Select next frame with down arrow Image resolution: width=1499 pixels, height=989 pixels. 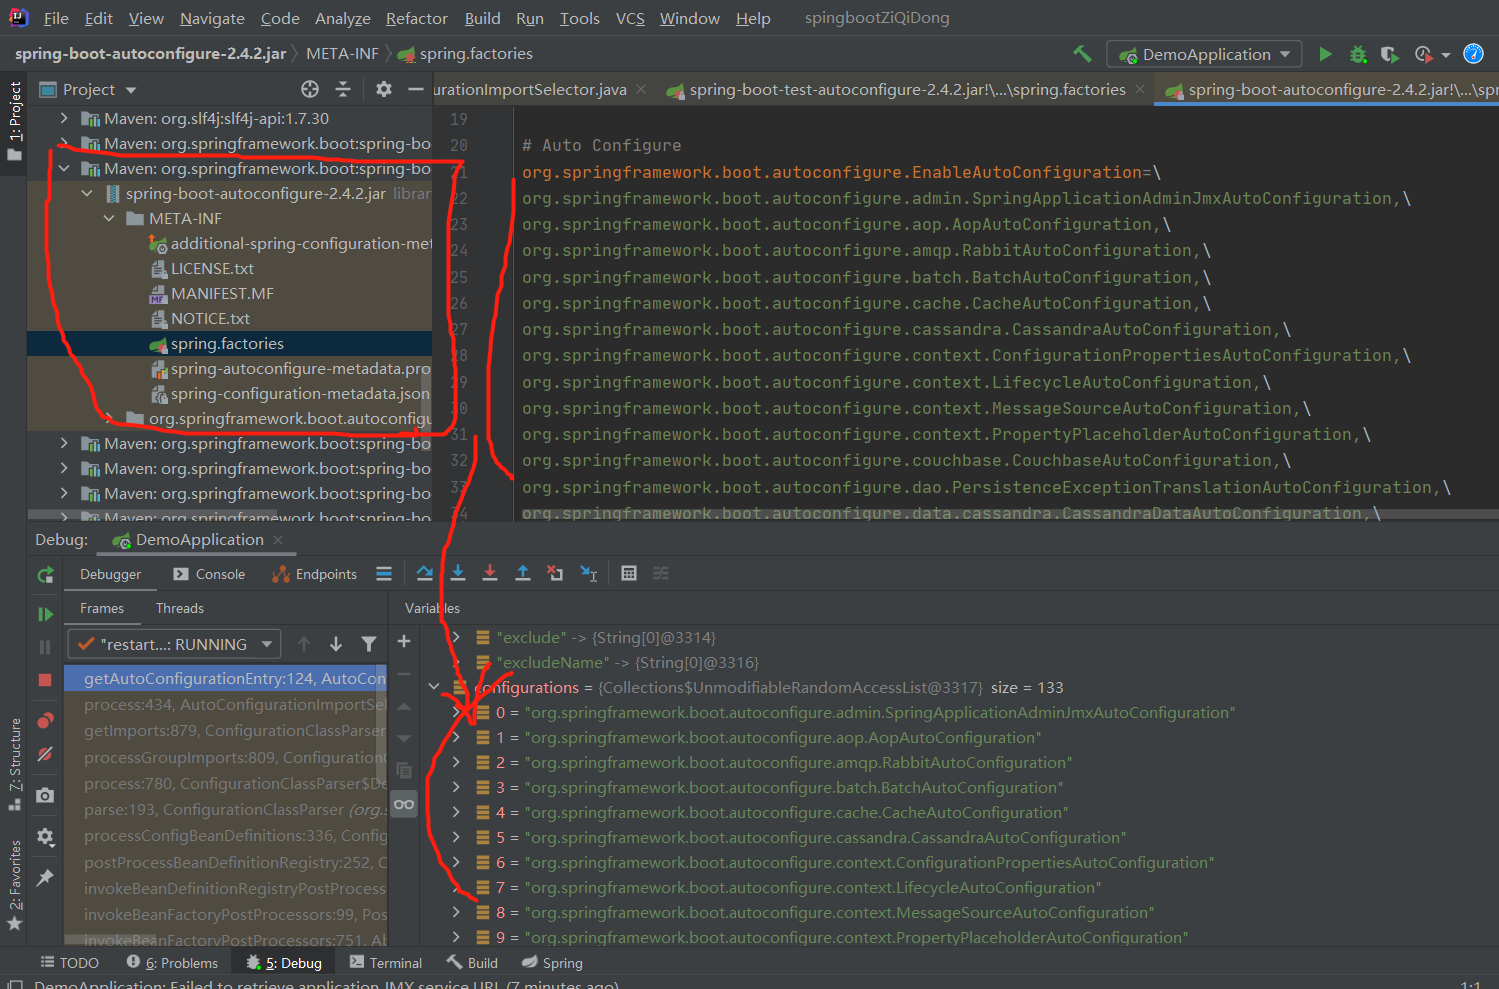tap(336, 644)
